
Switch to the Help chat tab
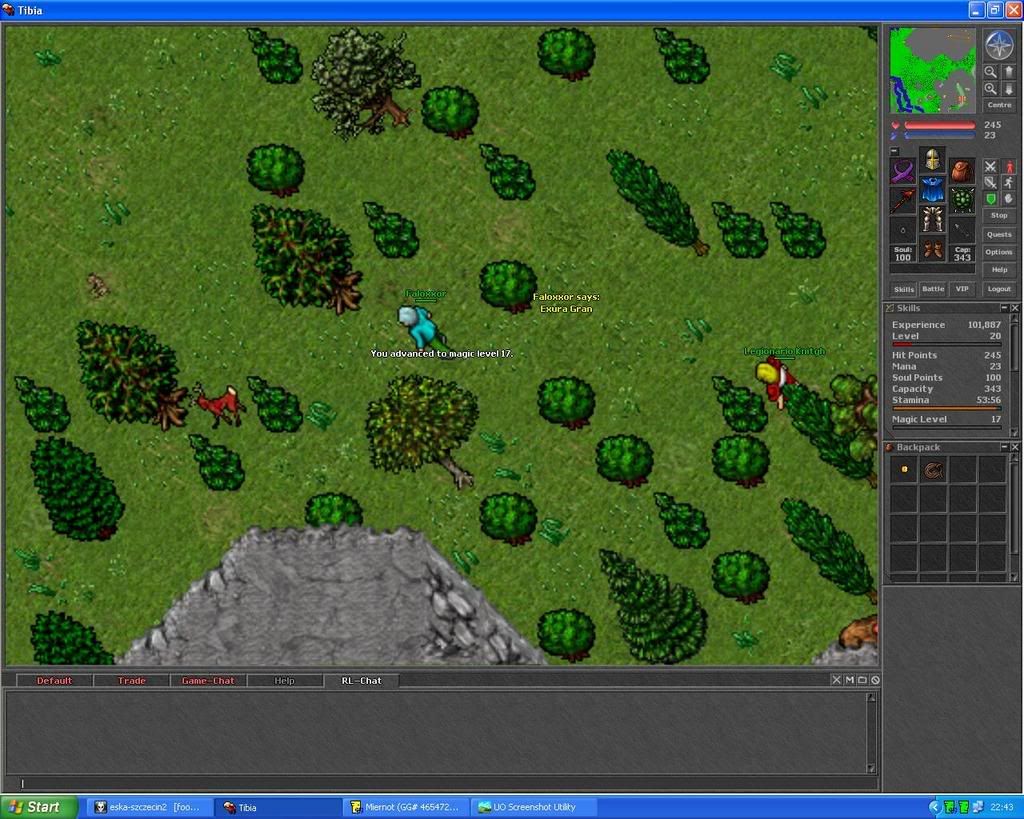coord(285,681)
